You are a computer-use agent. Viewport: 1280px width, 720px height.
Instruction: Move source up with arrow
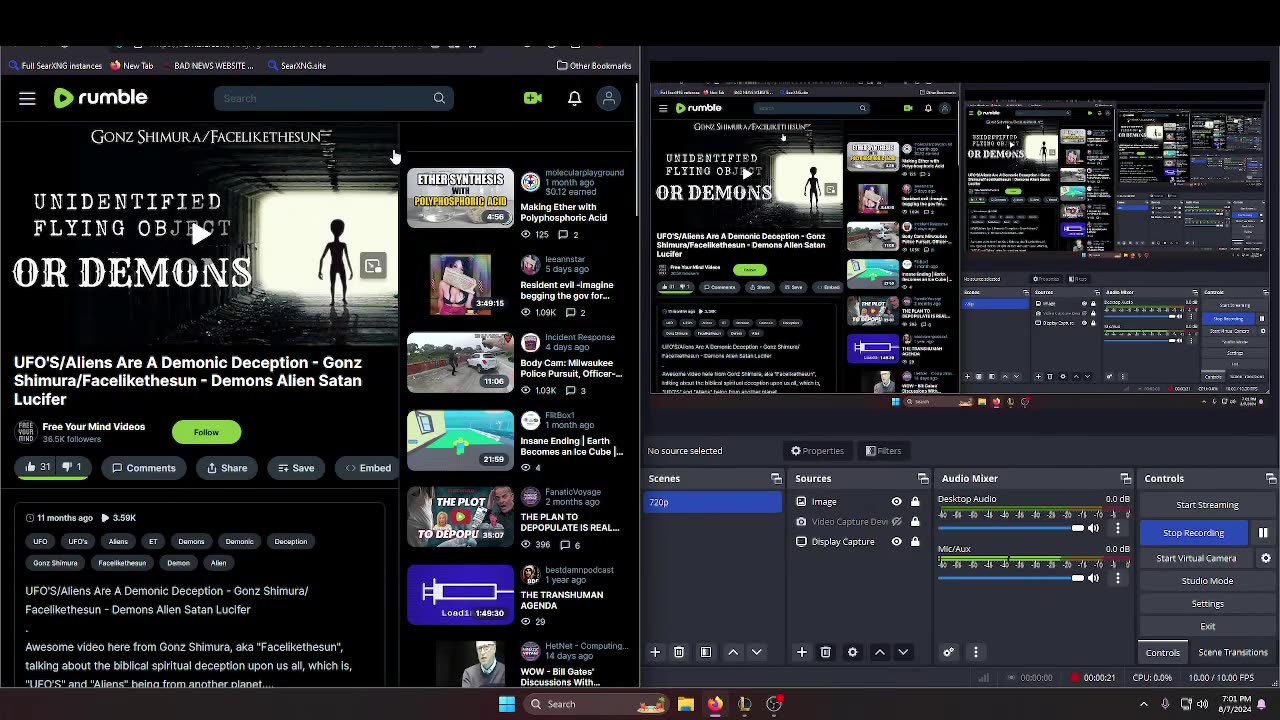[x=880, y=652]
